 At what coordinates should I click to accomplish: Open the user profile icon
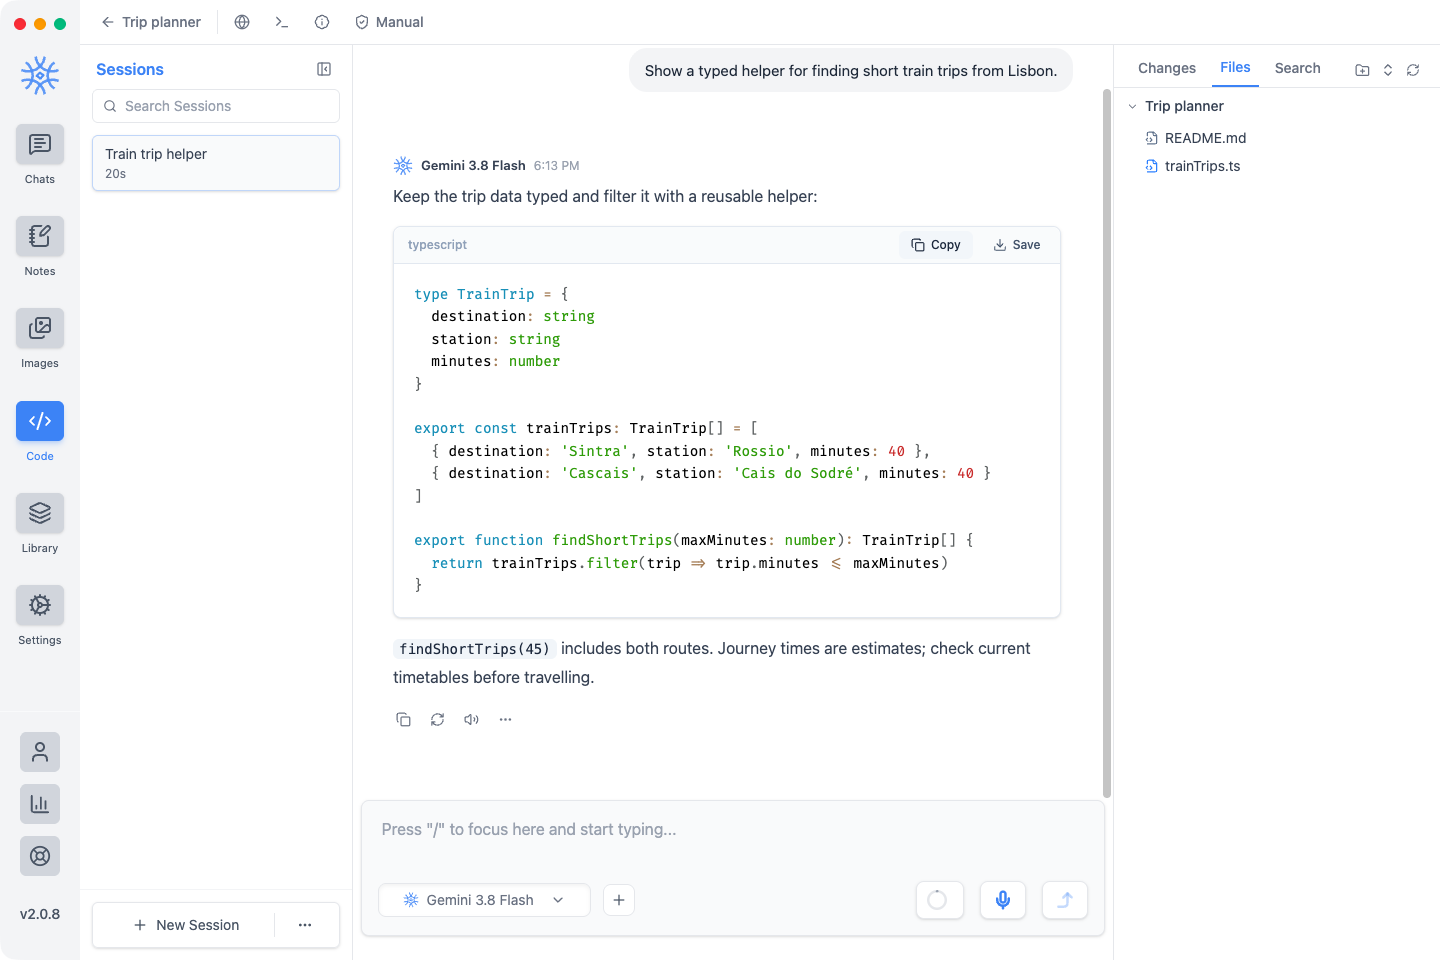point(40,752)
